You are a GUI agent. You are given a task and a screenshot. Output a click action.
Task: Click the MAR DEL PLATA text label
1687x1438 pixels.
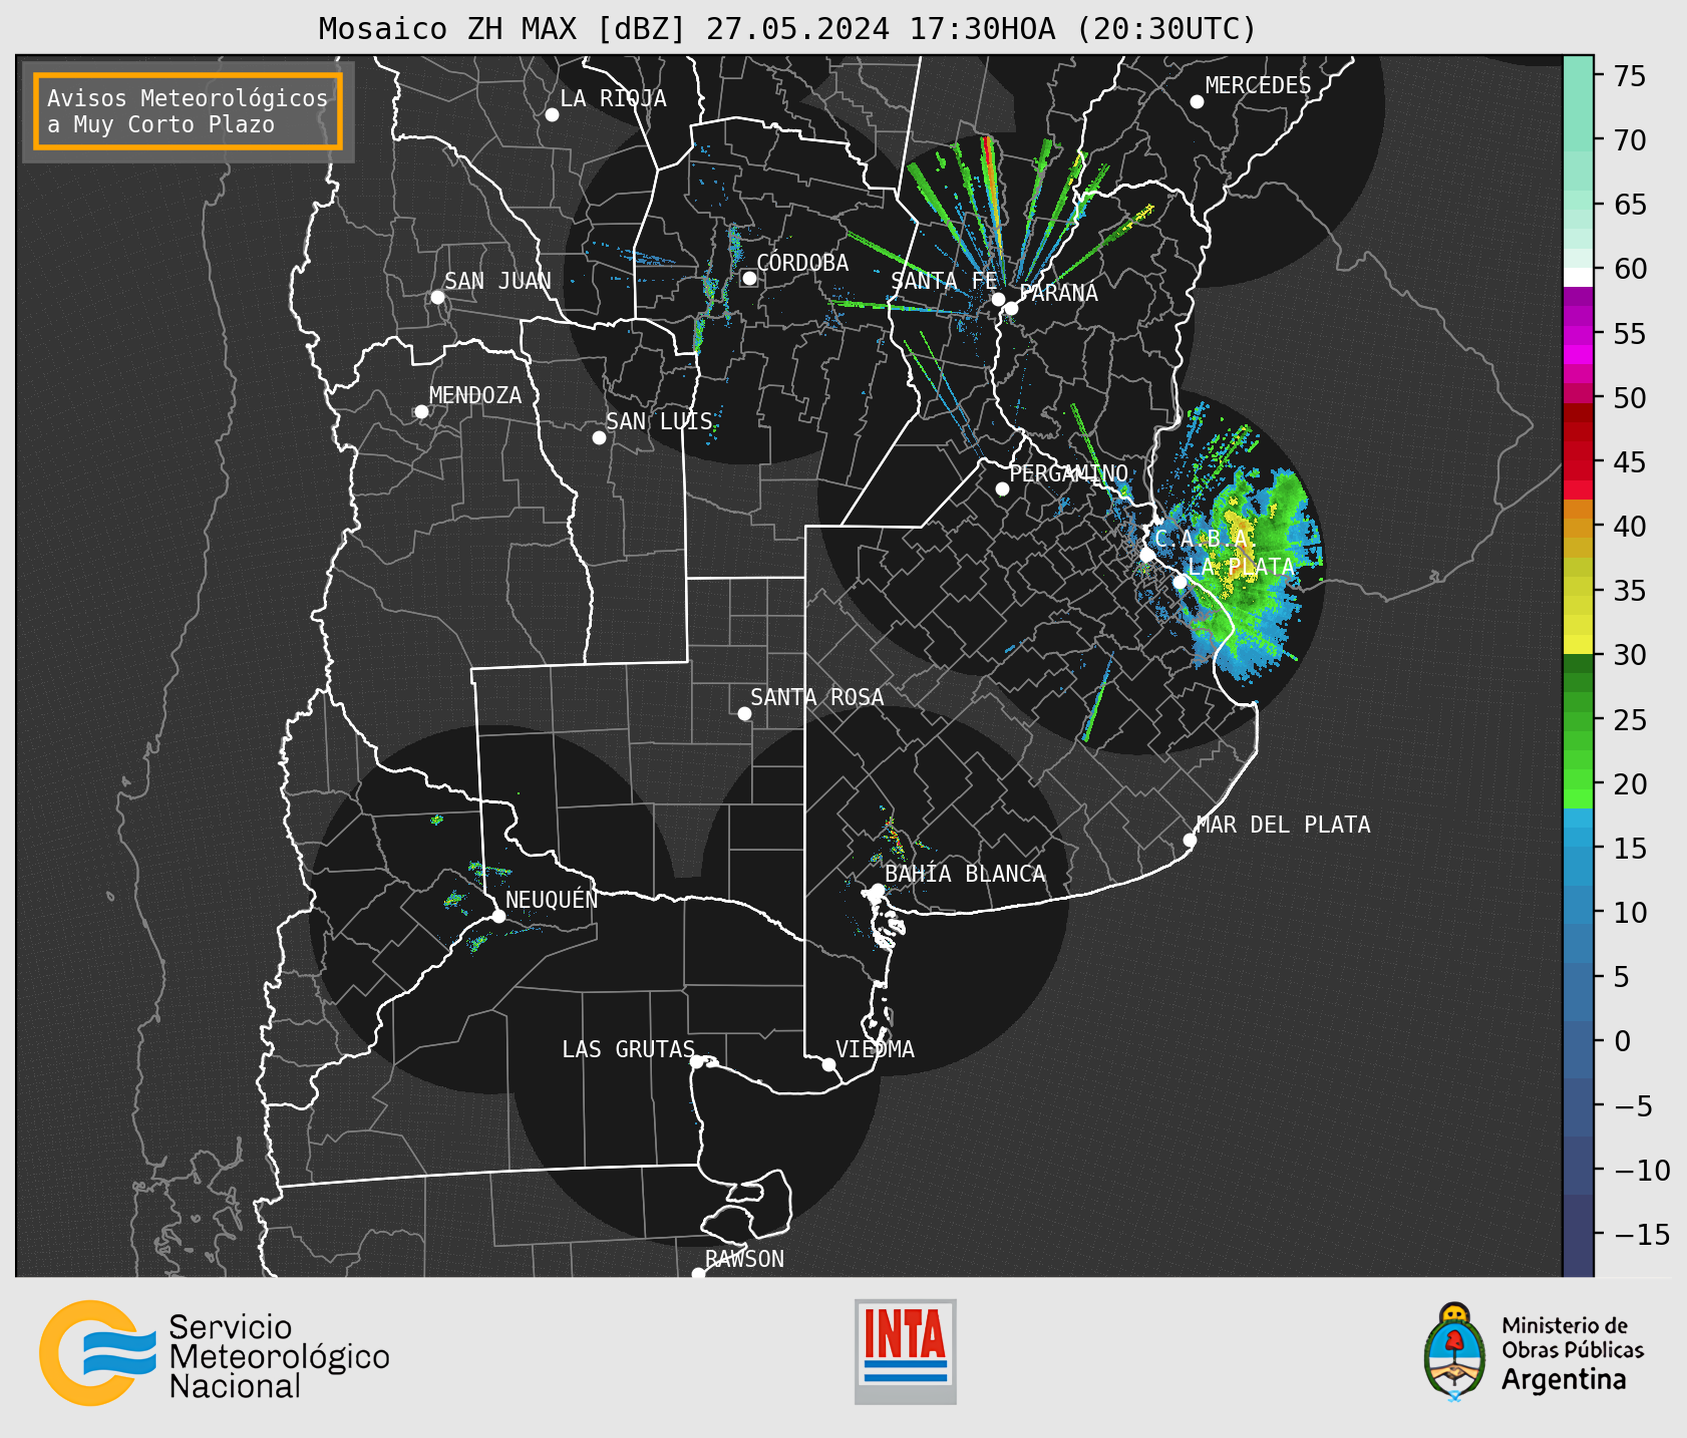point(1283,824)
